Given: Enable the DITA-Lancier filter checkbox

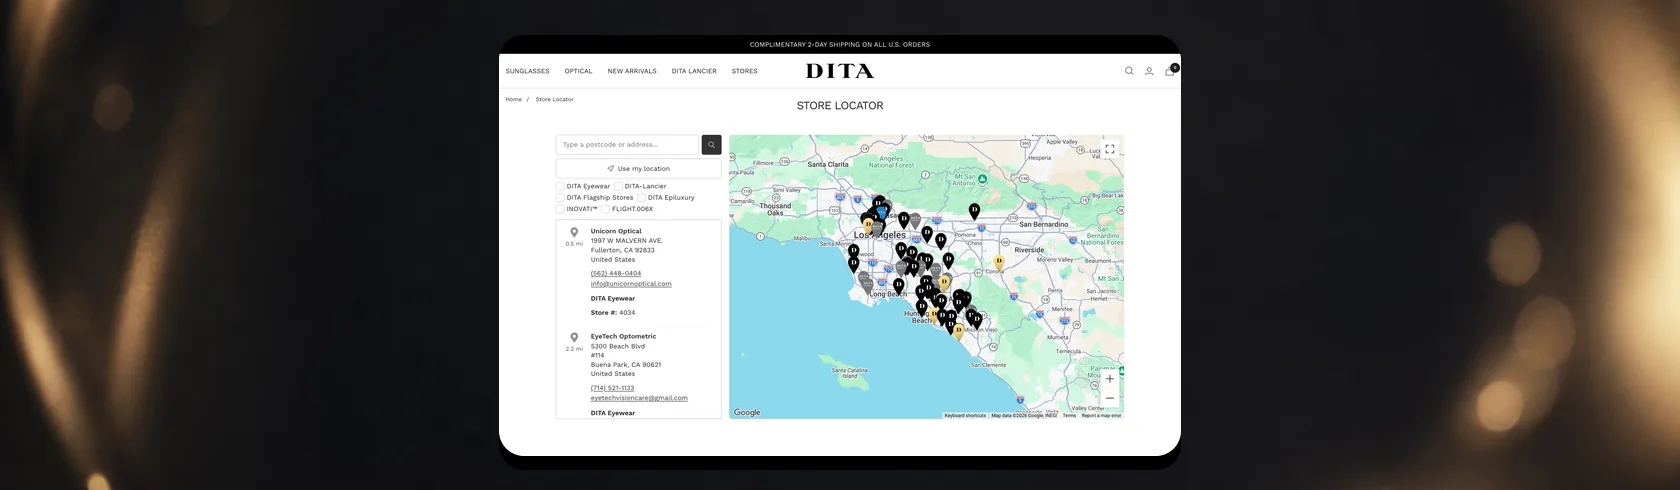Looking at the screenshot, I should [618, 186].
